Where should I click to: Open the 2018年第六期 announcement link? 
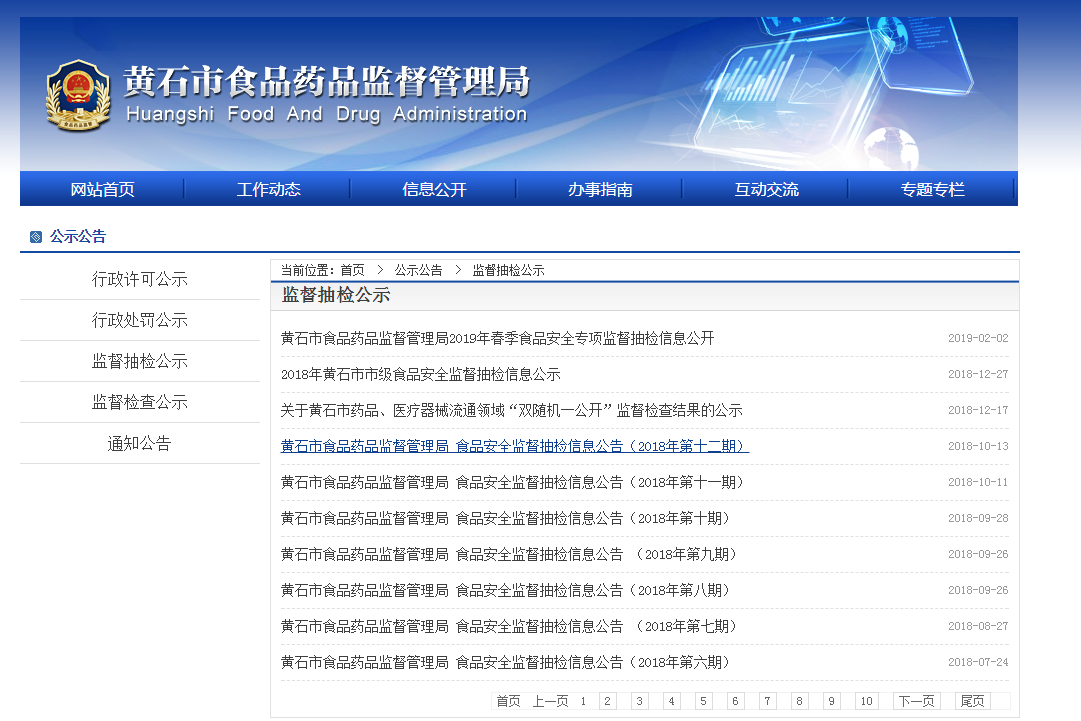(507, 662)
